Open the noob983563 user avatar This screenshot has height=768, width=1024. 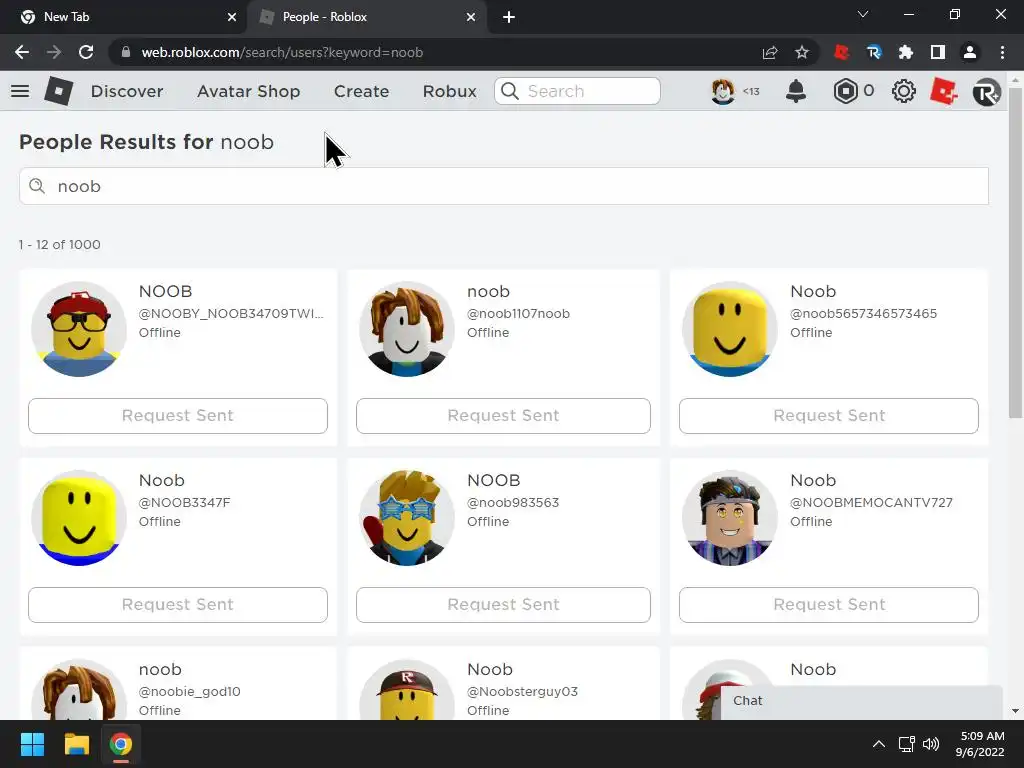[x=407, y=518]
